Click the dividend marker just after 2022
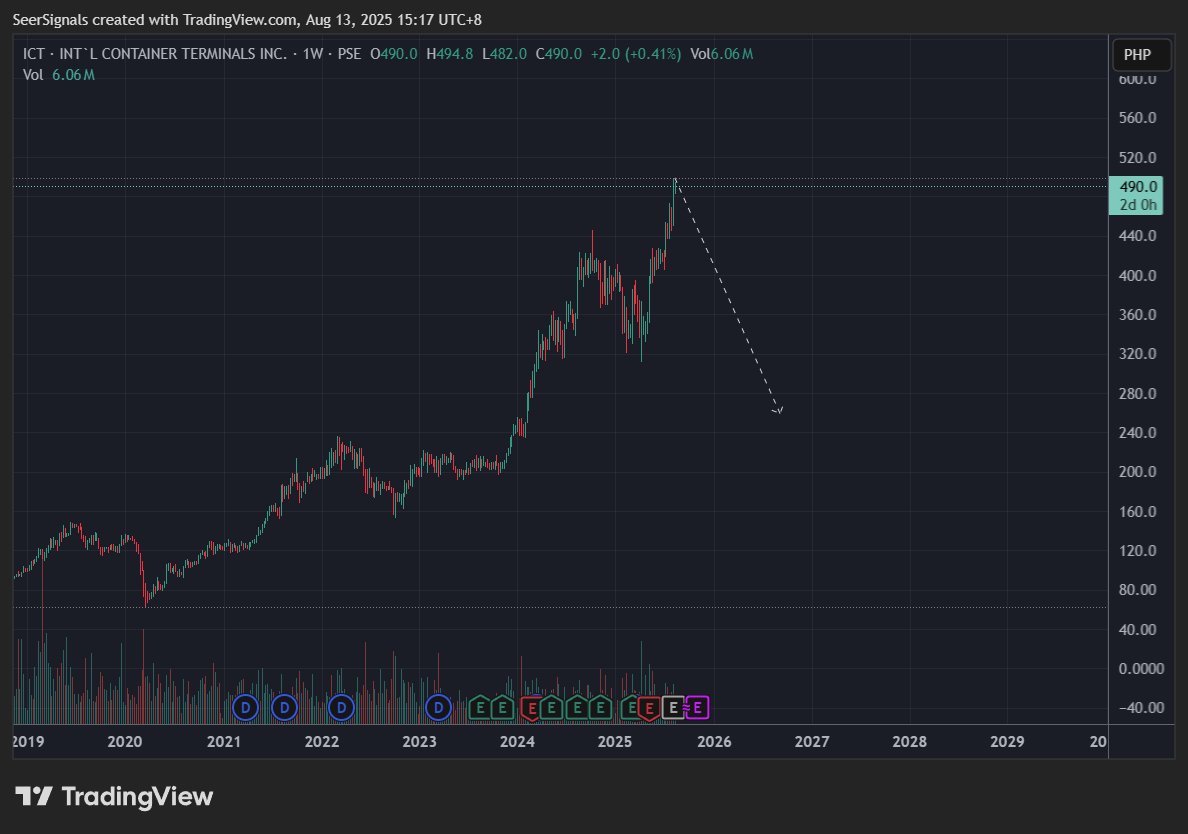Image resolution: width=1188 pixels, height=834 pixels. coord(341,708)
